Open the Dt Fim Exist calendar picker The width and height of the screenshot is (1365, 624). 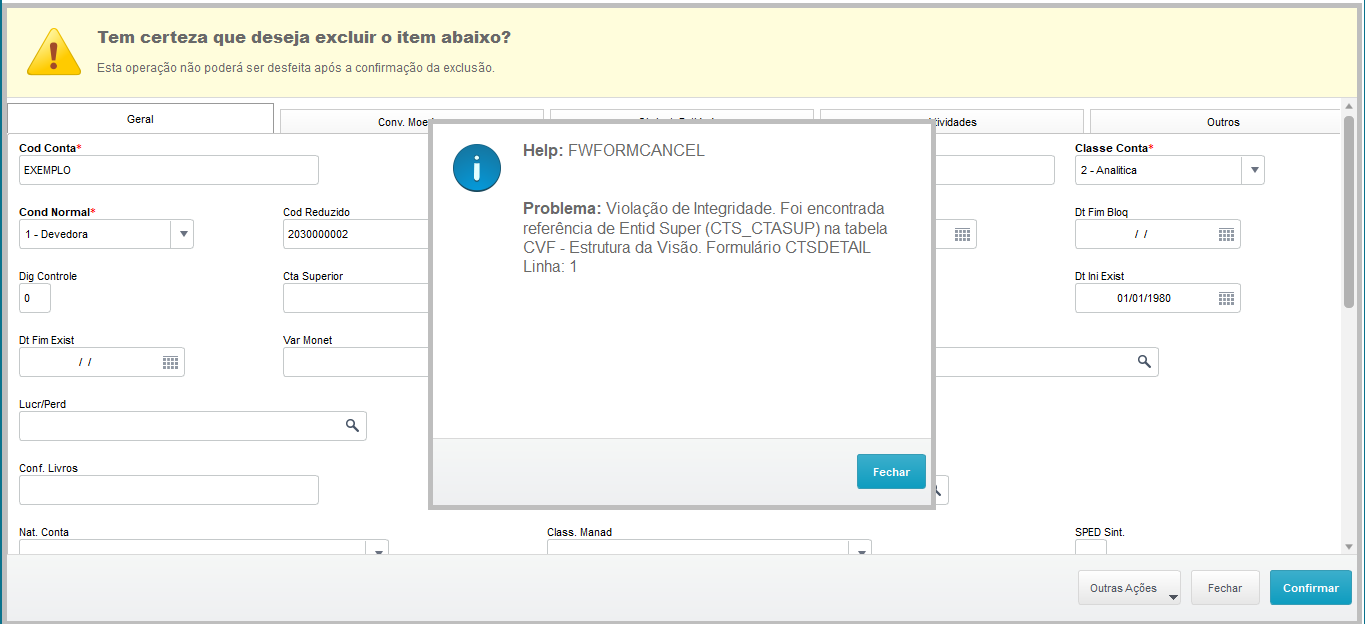pyautogui.click(x=170, y=362)
